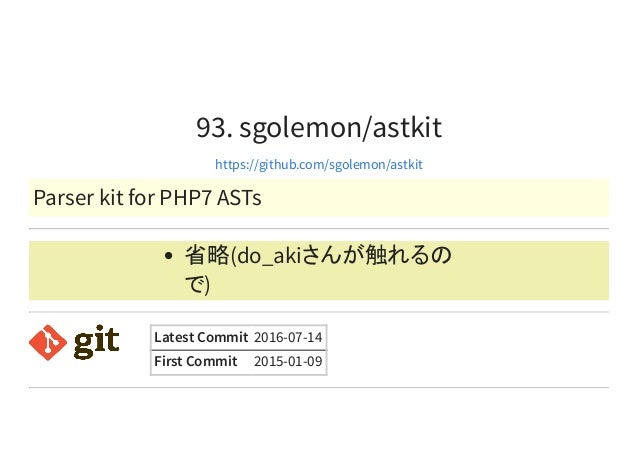638x465 pixels.
Task: Click "PHP7" in the description line
Action: [186, 198]
